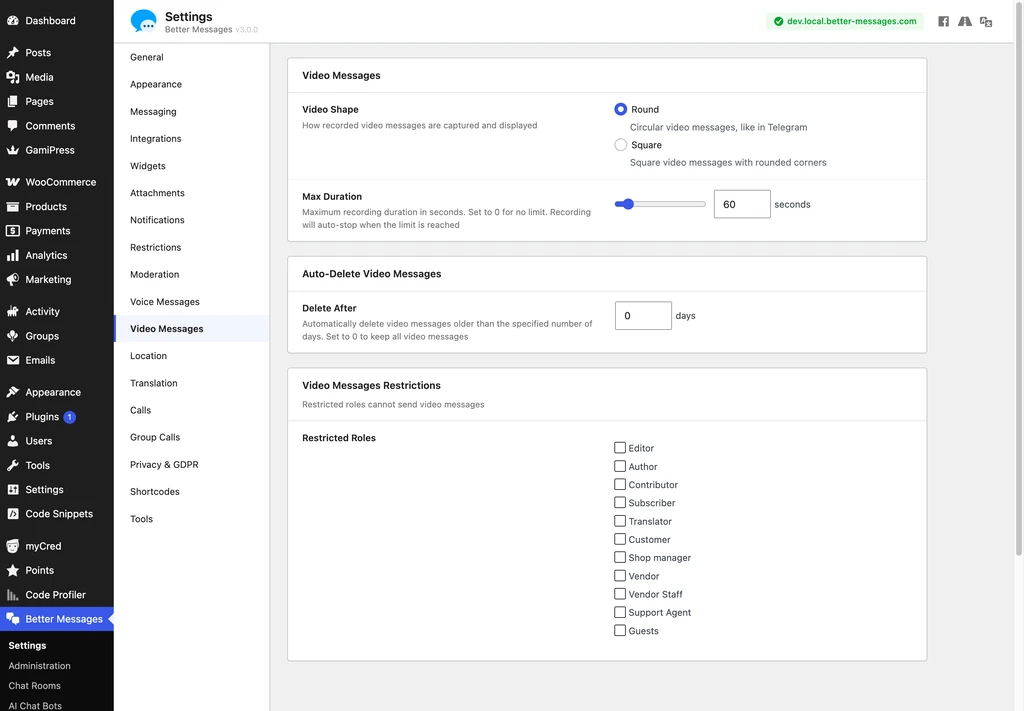Click the Analytics bar chart icon
This screenshot has height=711, width=1024.
click(12, 255)
